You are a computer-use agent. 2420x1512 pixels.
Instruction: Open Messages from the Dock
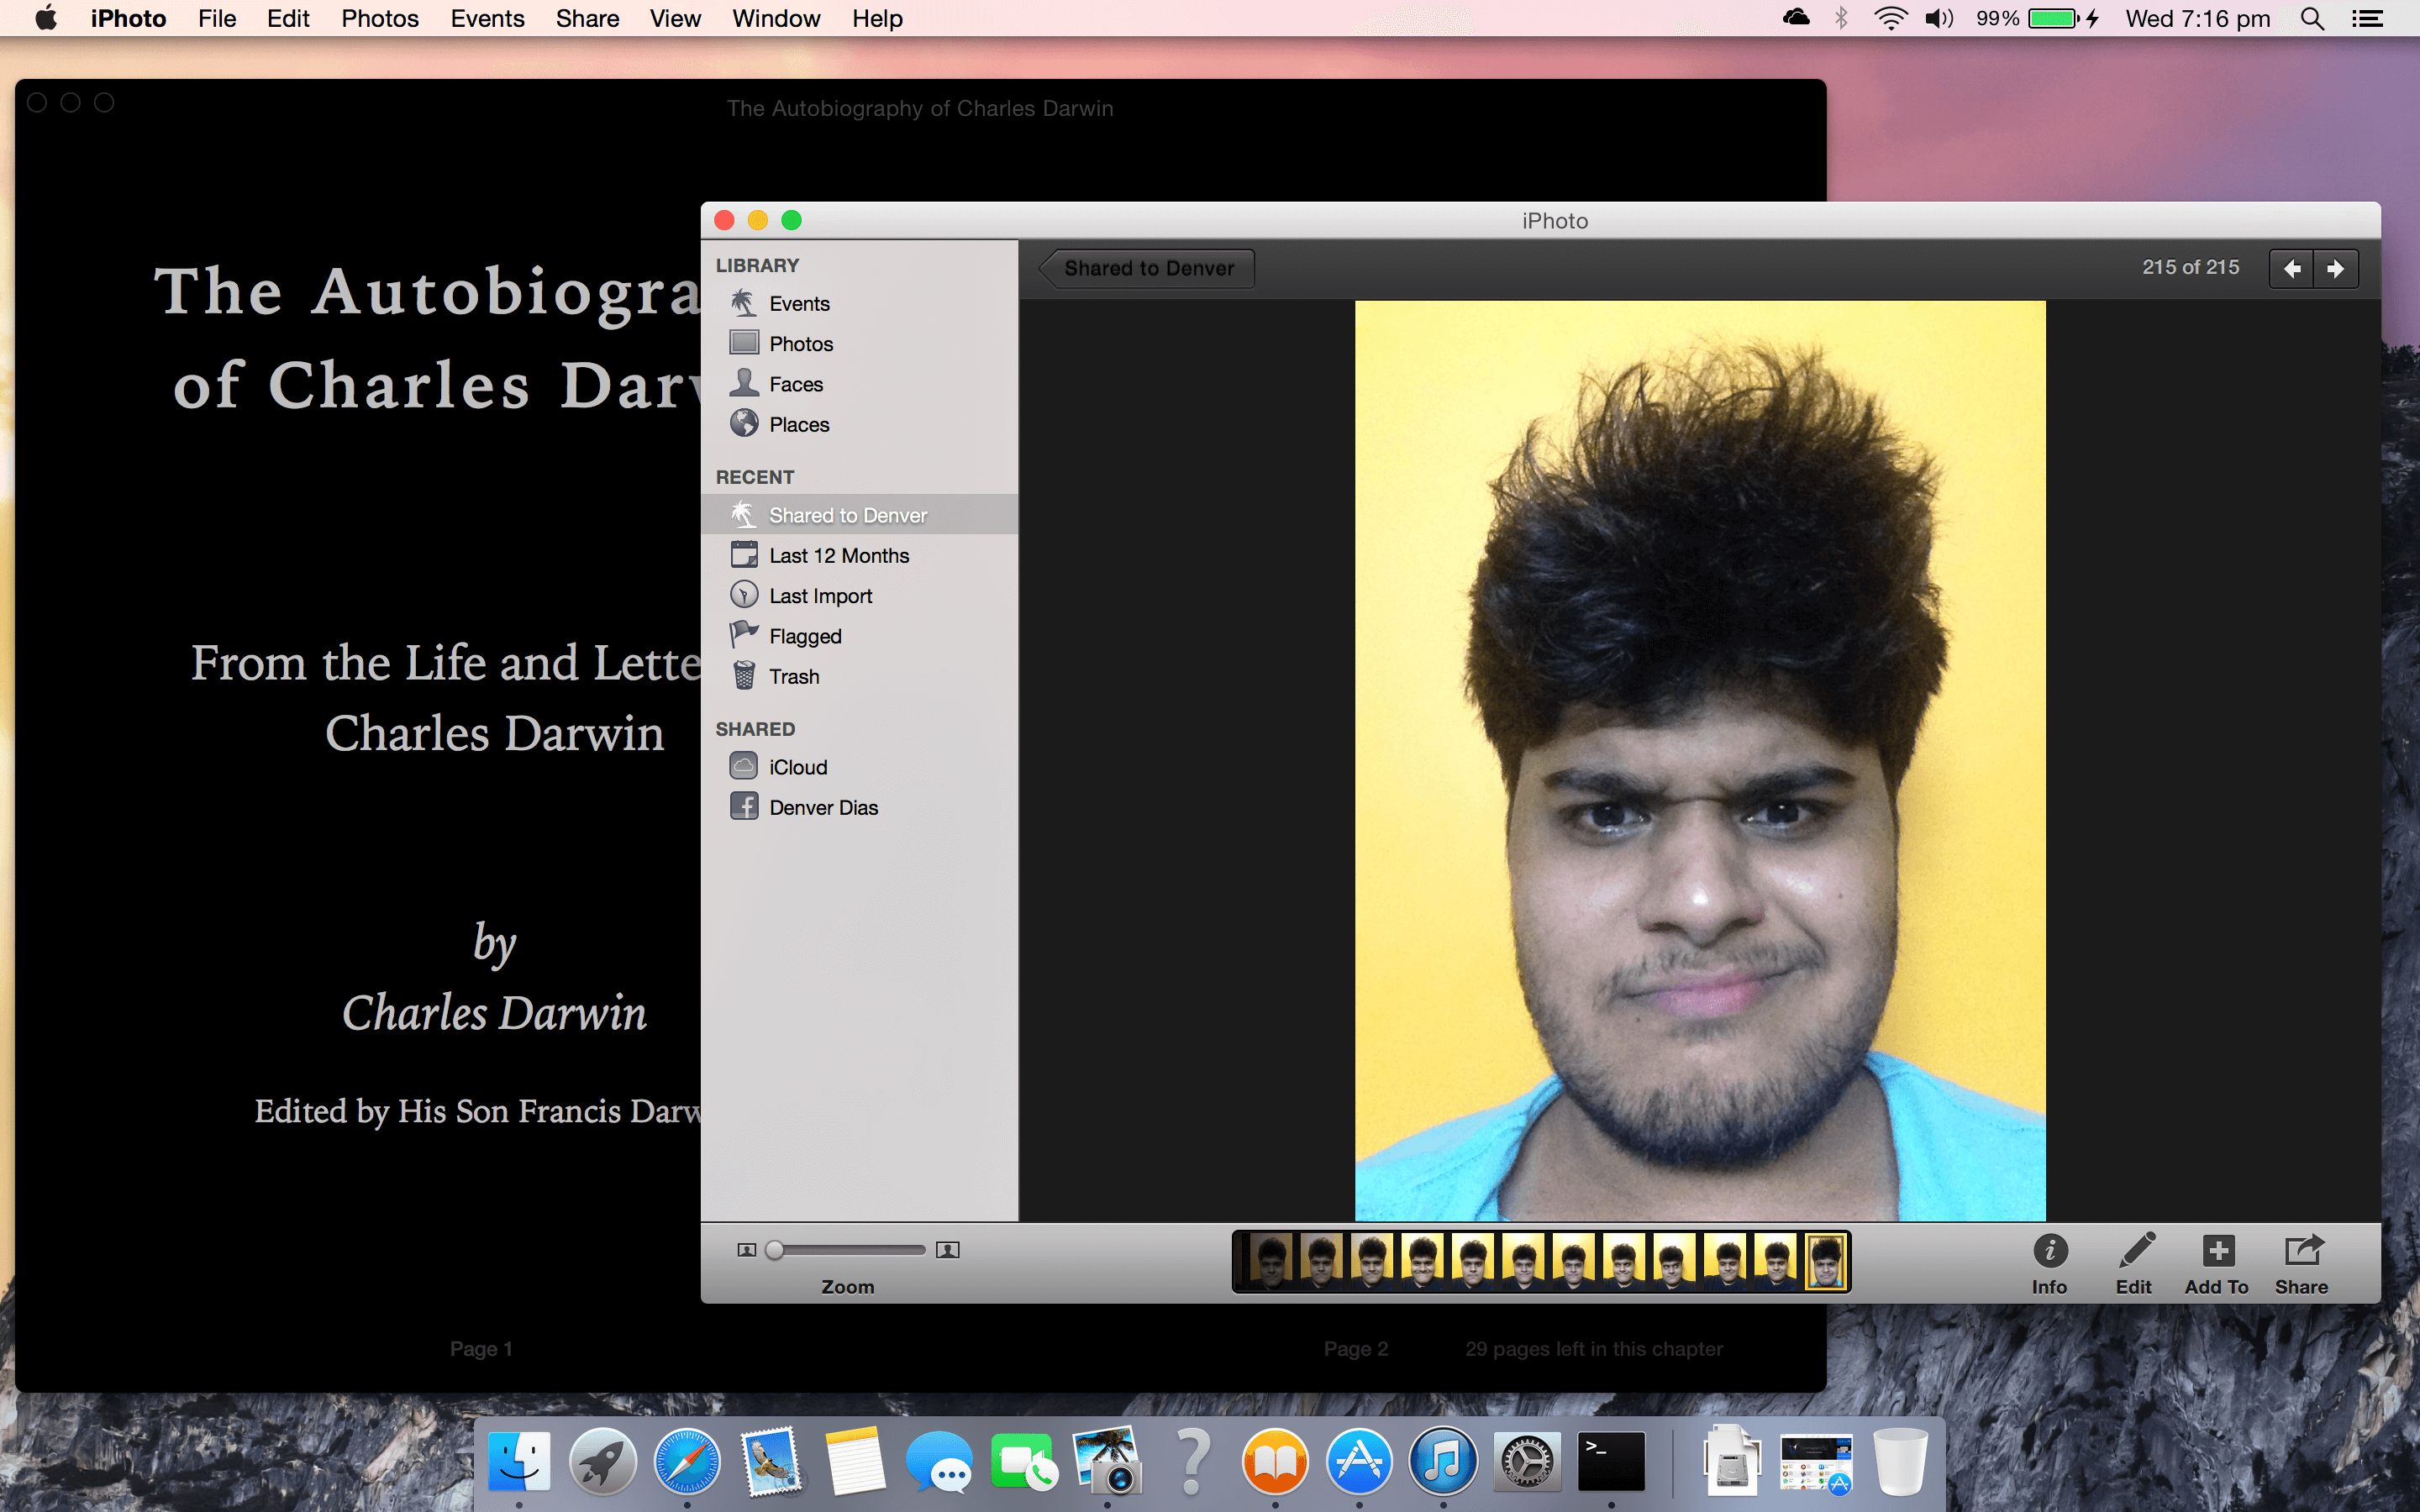(939, 1462)
